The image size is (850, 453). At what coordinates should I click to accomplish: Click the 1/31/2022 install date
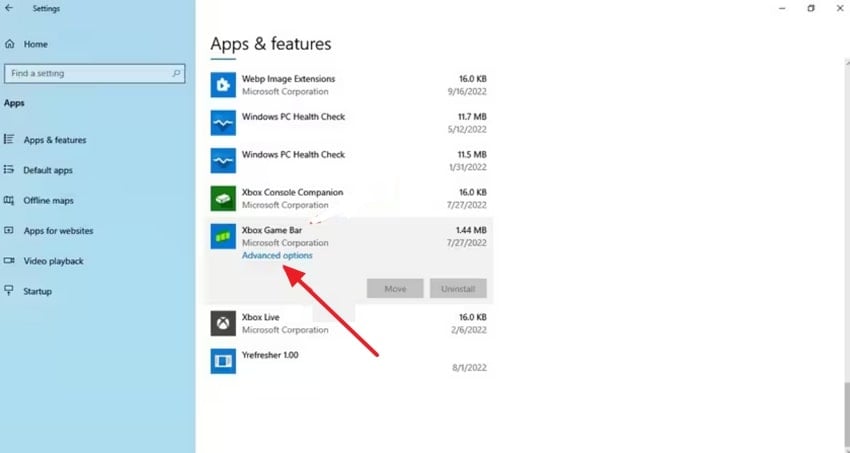click(468, 167)
